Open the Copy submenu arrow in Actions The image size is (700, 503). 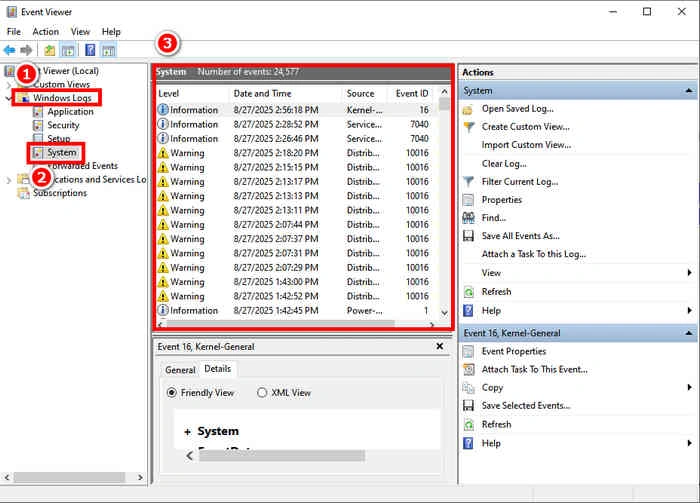tap(690, 388)
